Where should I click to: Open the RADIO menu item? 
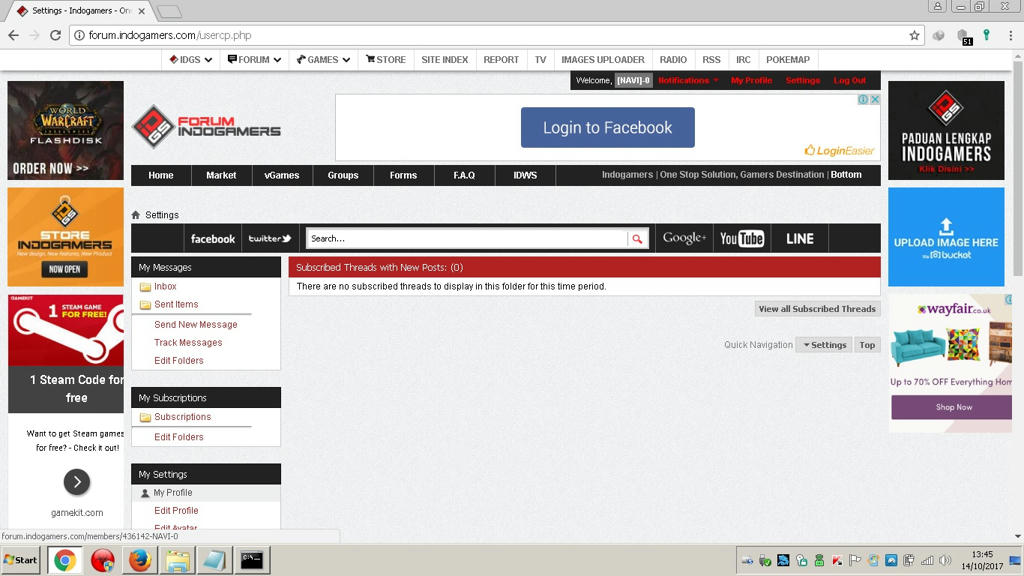tap(673, 59)
